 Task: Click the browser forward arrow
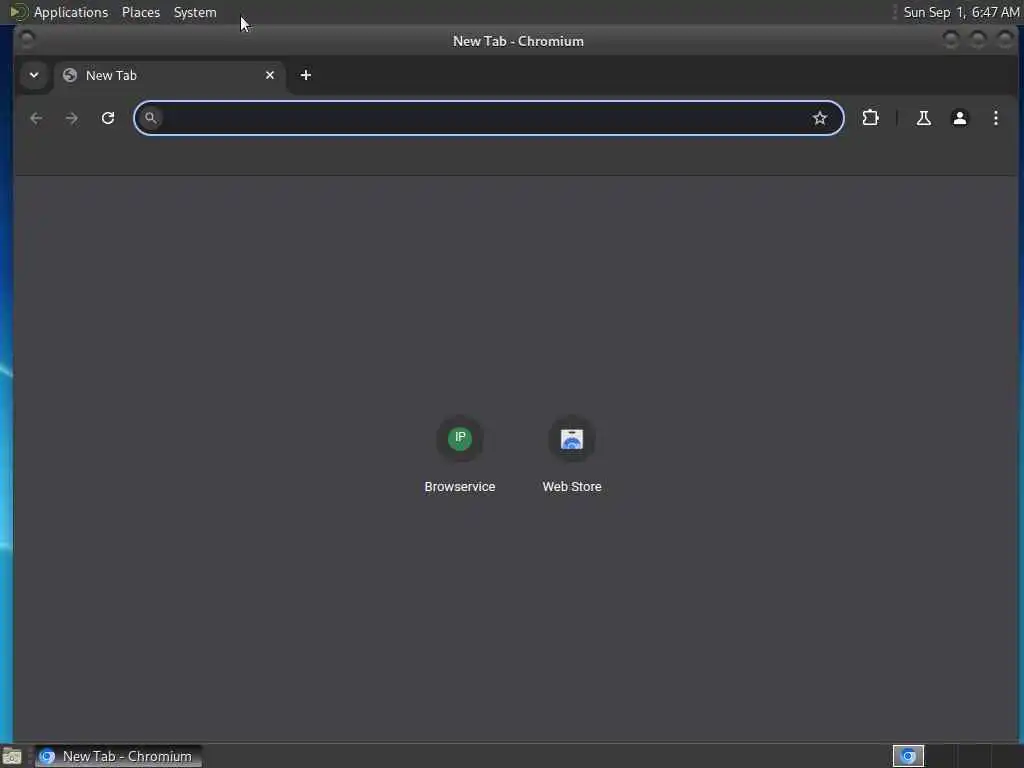click(x=72, y=118)
